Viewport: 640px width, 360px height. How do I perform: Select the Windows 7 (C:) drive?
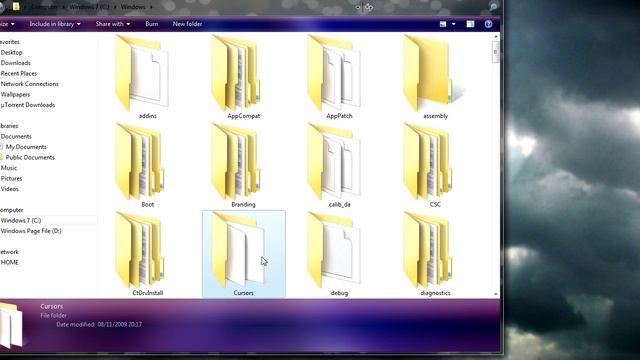tap(21, 220)
